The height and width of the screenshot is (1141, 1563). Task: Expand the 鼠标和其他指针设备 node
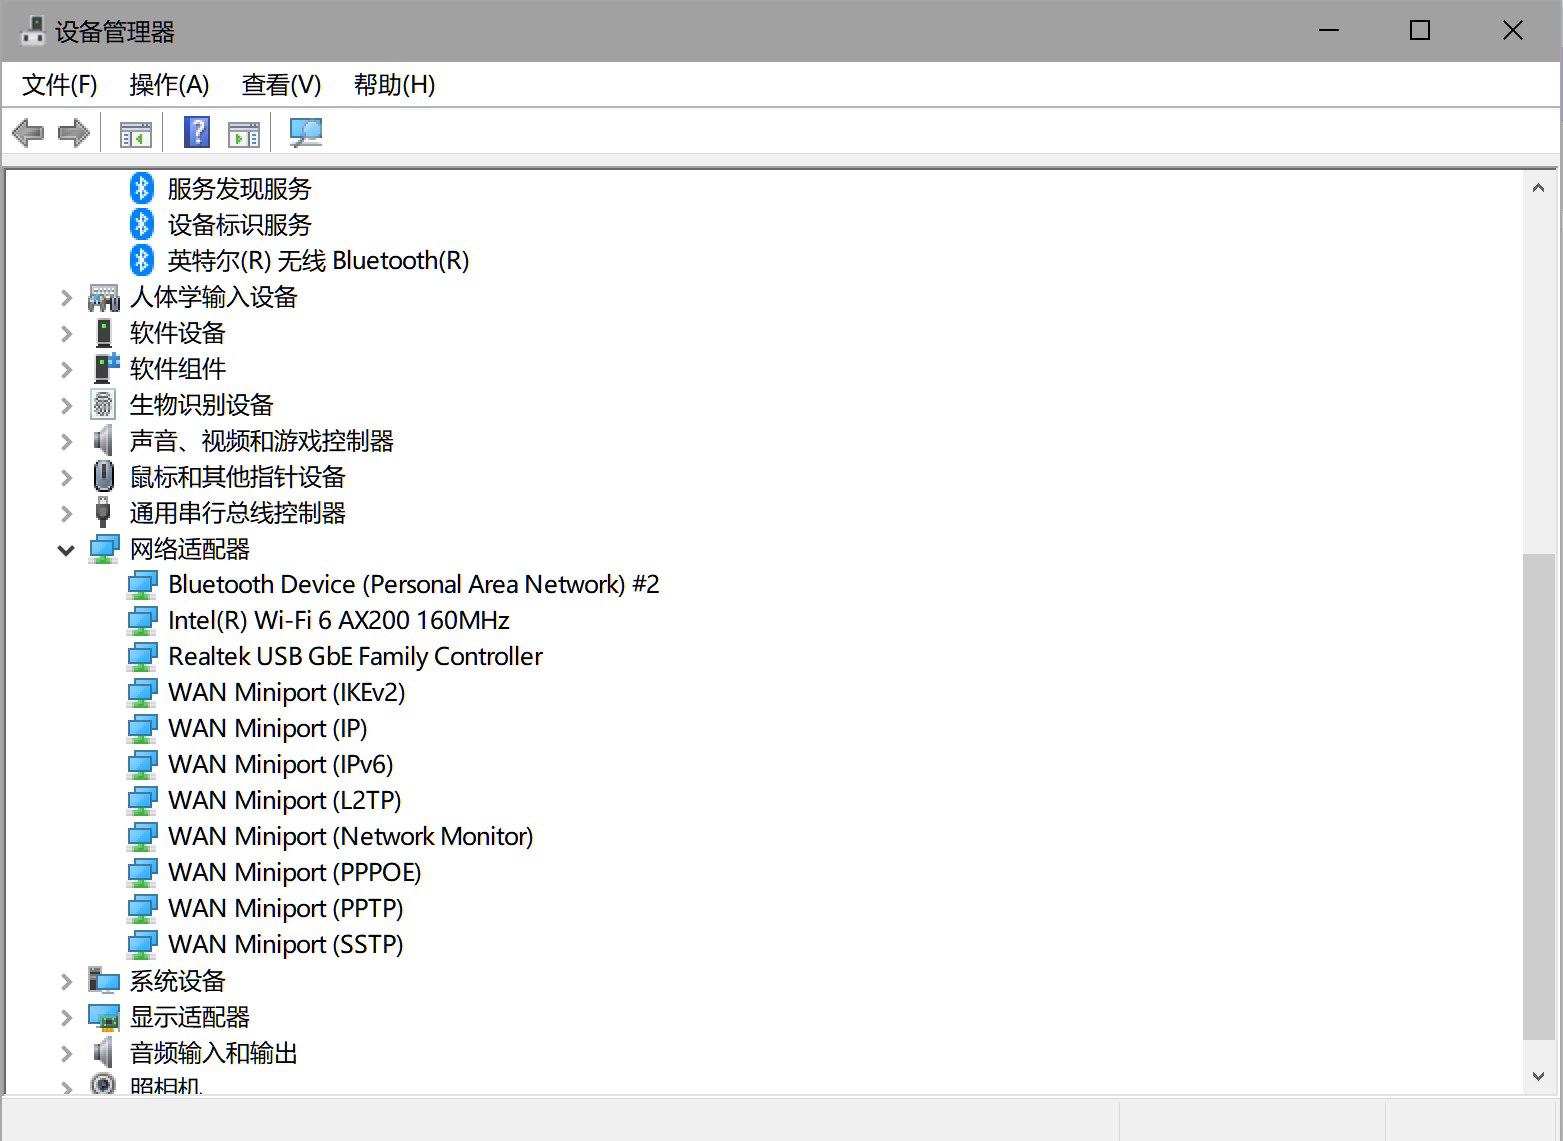pyautogui.click(x=66, y=477)
